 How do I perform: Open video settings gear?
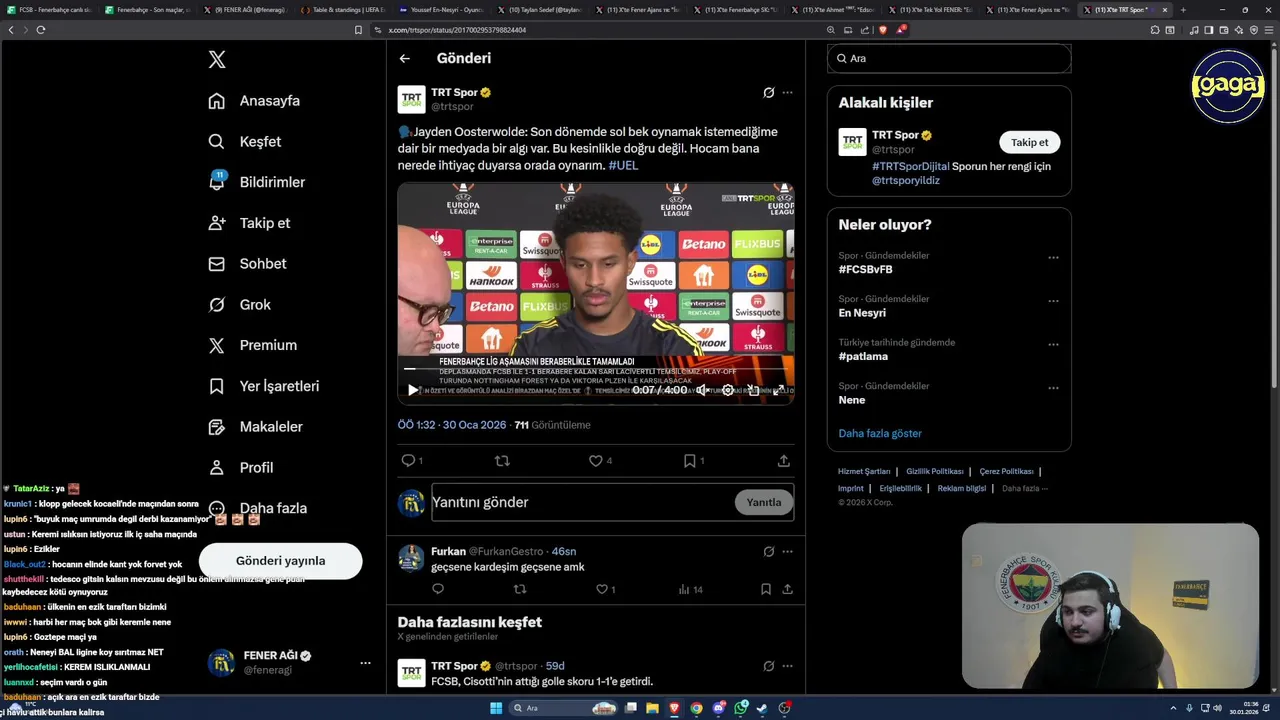[x=728, y=390]
